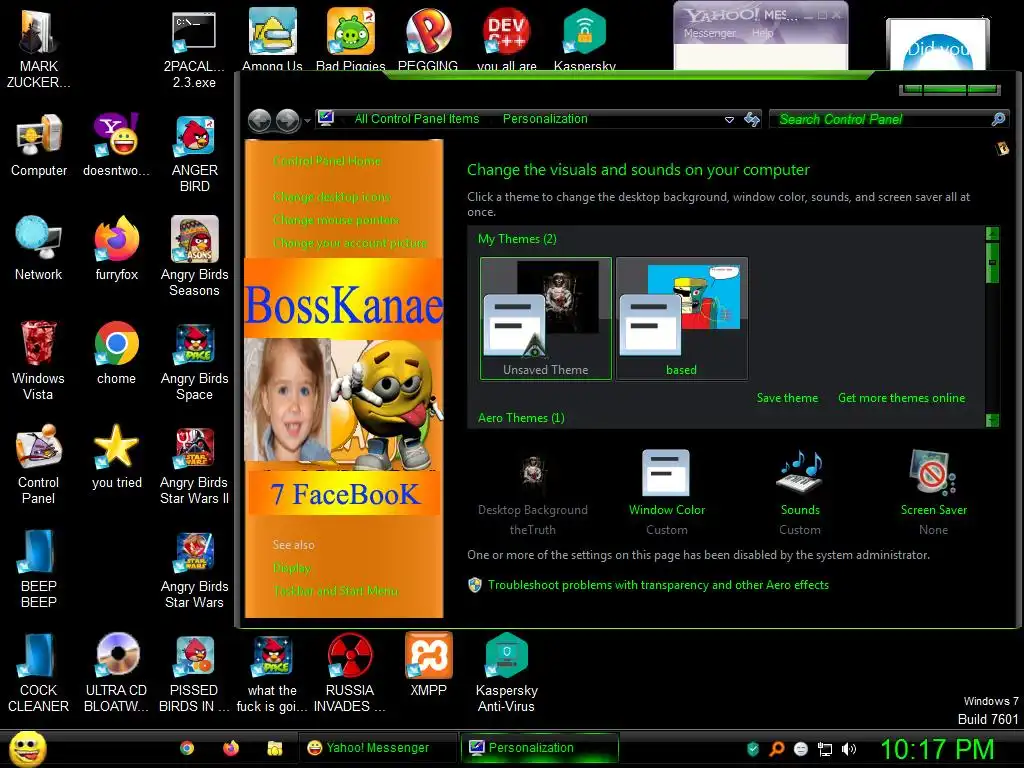Select the Personalization breadcrumb
The image size is (1024, 768).
[545, 119]
